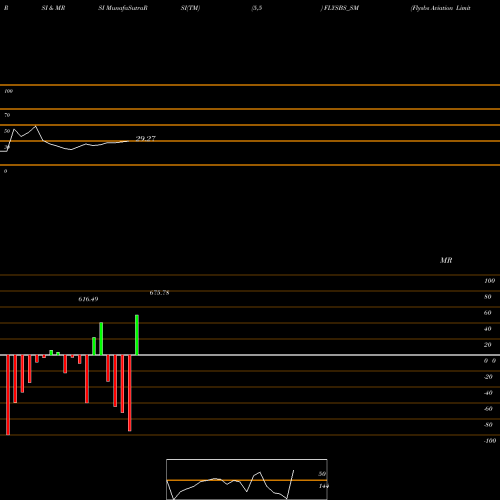This screenshot has width=500, height=500.
Task: Click the 29.27 RSI value label
Action: (x=145, y=138)
